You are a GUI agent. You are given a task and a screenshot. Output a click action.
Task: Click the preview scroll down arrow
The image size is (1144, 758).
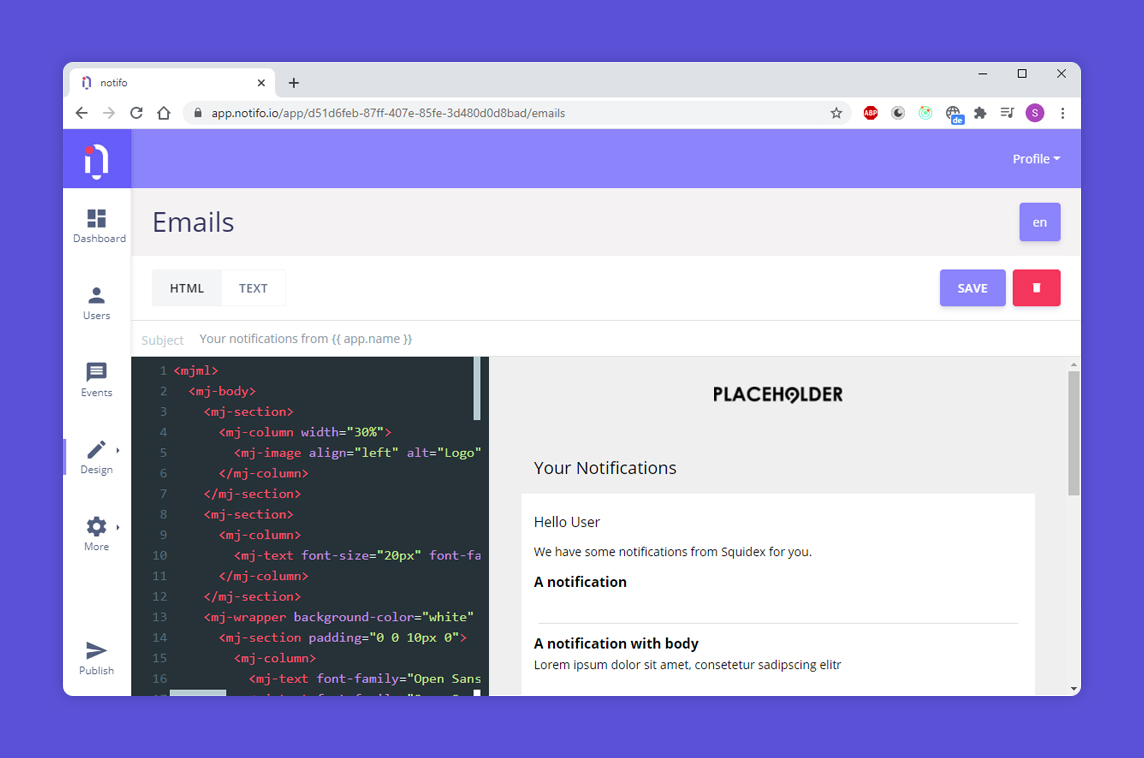pos(1073,688)
